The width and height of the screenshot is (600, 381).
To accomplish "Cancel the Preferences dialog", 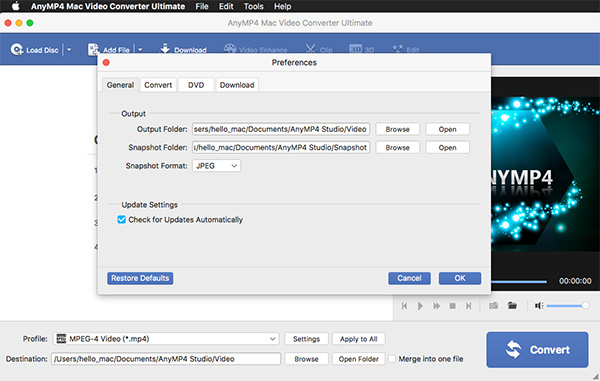I will point(409,278).
